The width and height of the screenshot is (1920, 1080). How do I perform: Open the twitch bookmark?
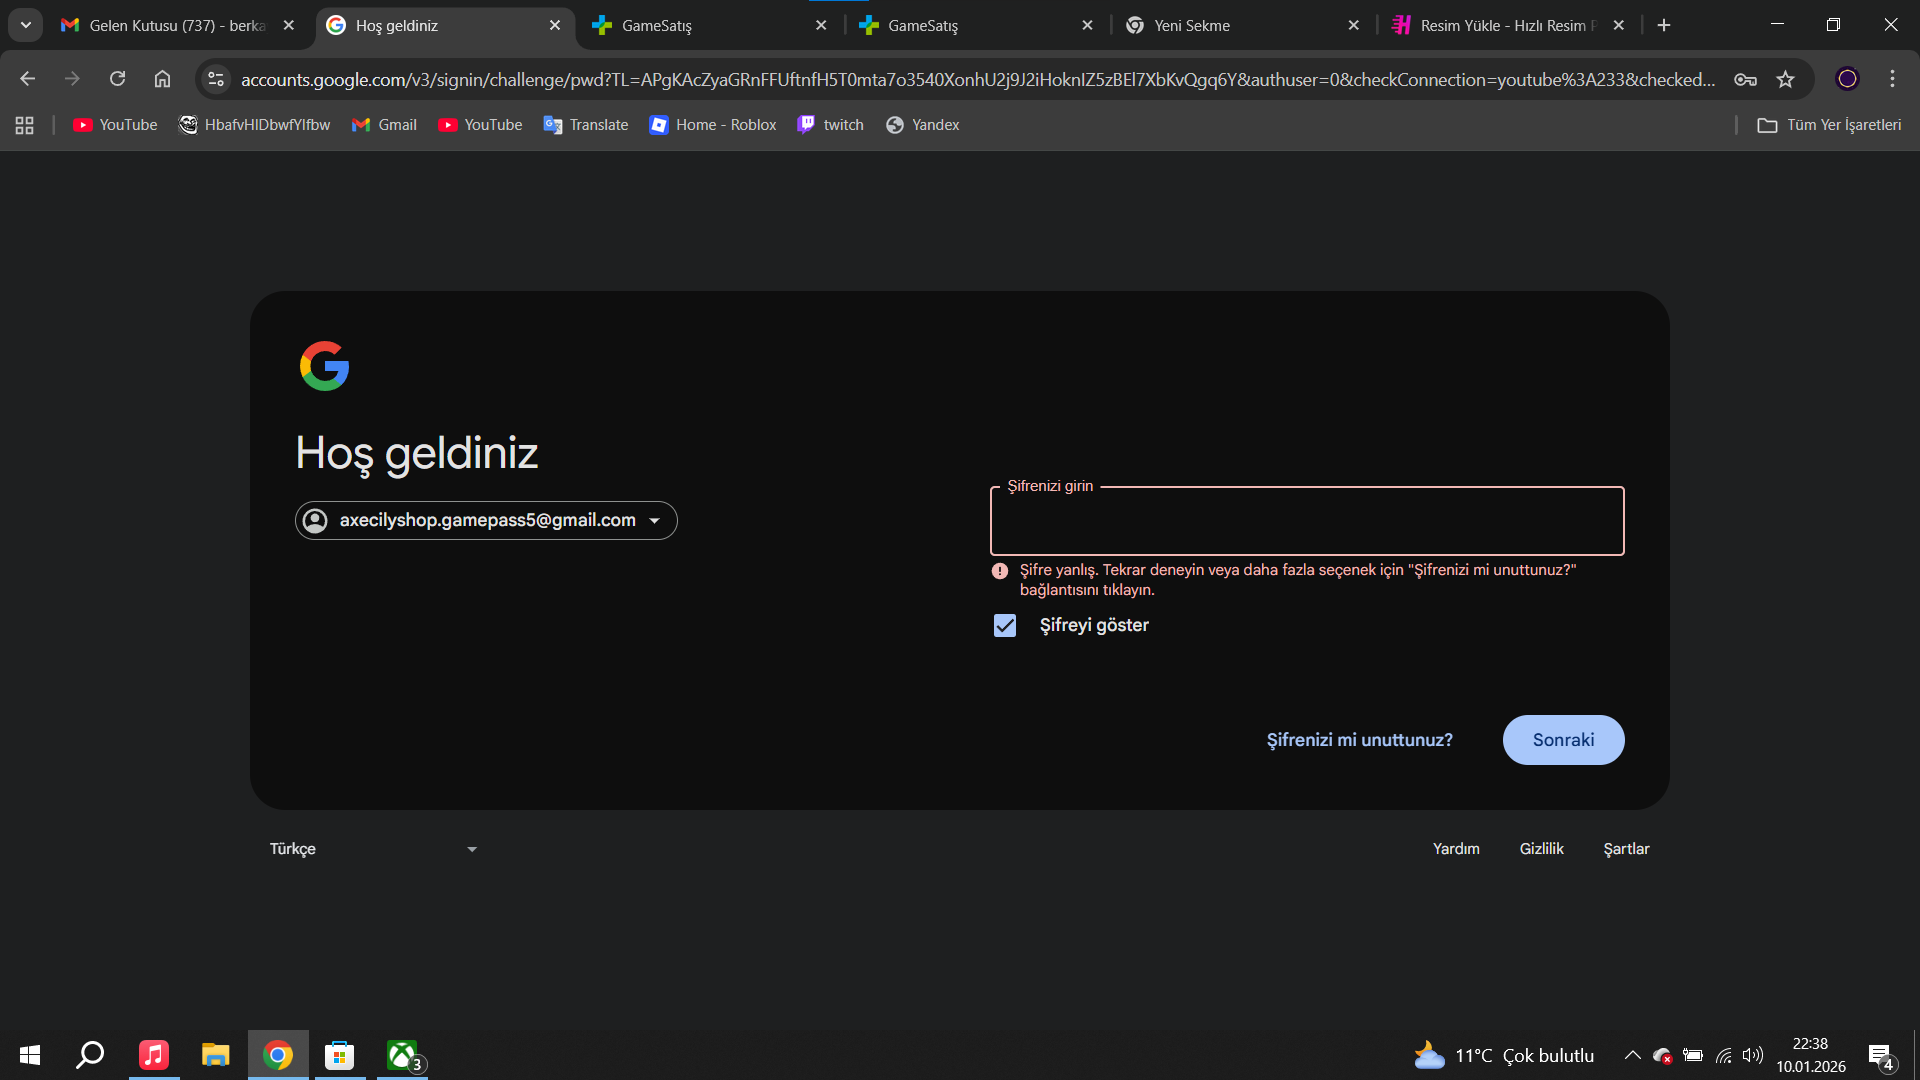pos(830,125)
